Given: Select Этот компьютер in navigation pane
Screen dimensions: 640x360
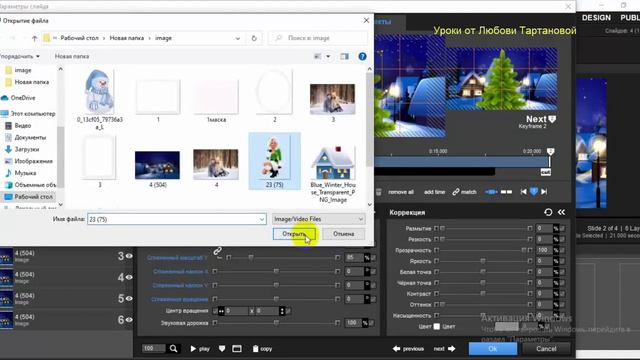Looking at the screenshot, I should tap(33, 113).
